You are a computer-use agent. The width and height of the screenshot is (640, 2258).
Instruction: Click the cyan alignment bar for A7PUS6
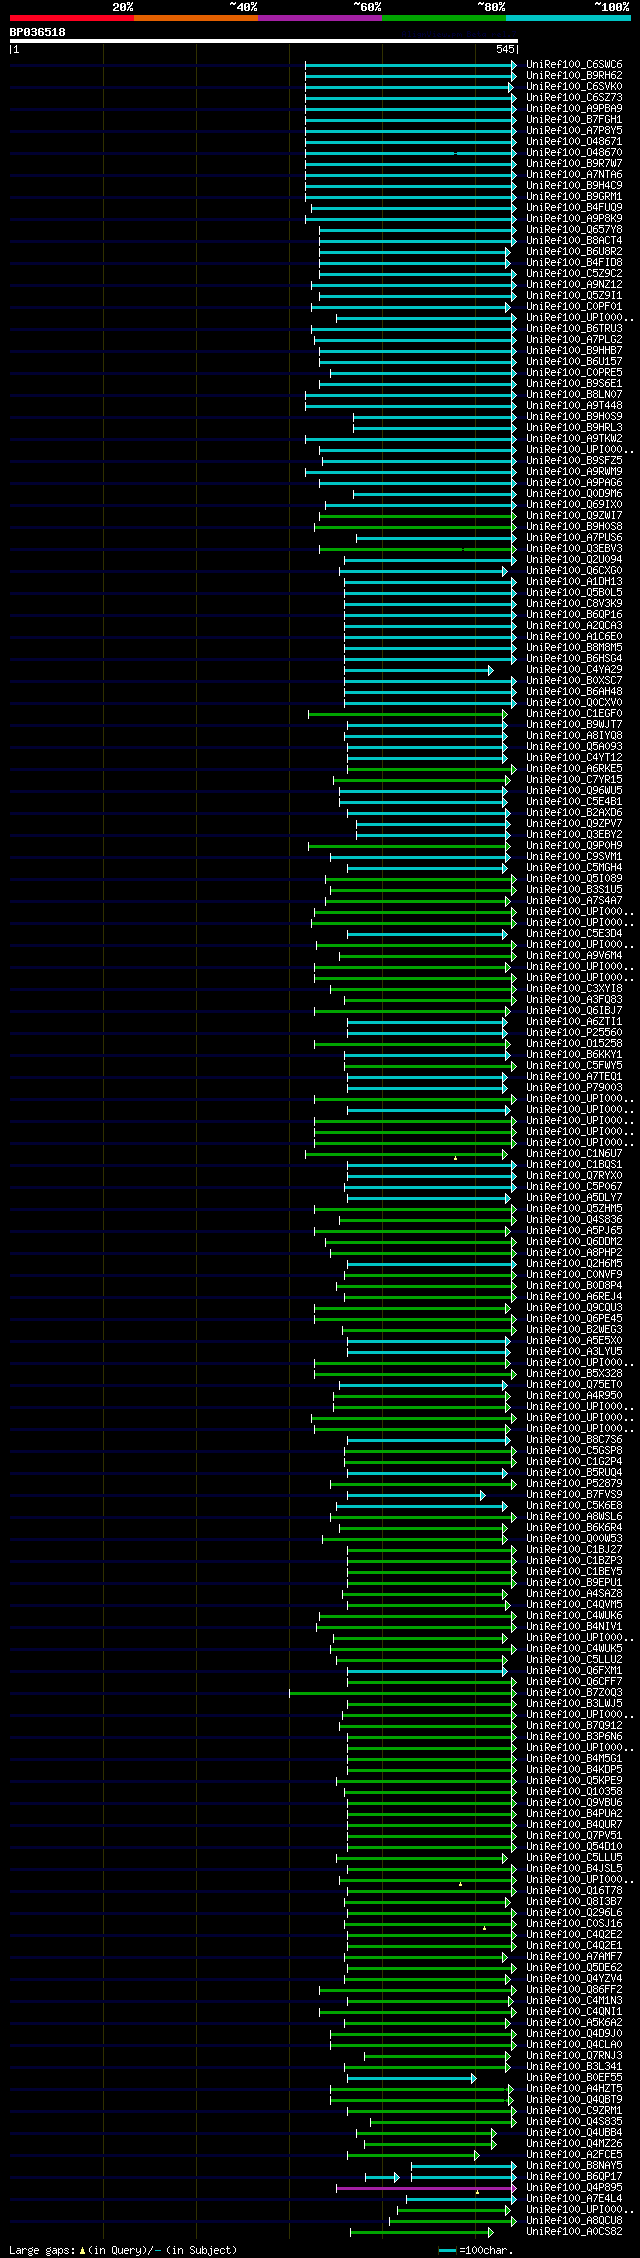click(436, 538)
